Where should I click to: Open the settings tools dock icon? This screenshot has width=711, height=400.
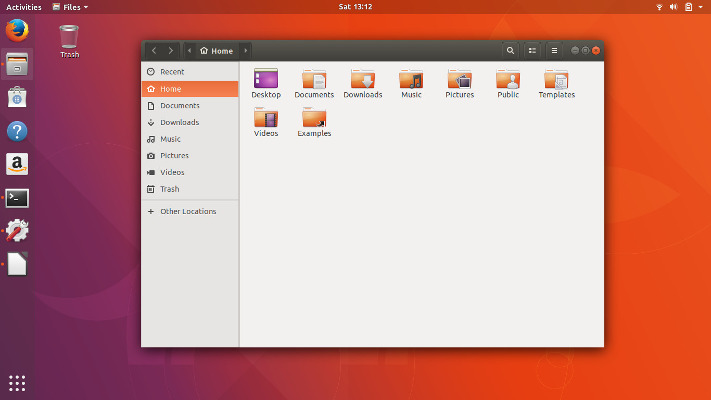pyautogui.click(x=17, y=231)
